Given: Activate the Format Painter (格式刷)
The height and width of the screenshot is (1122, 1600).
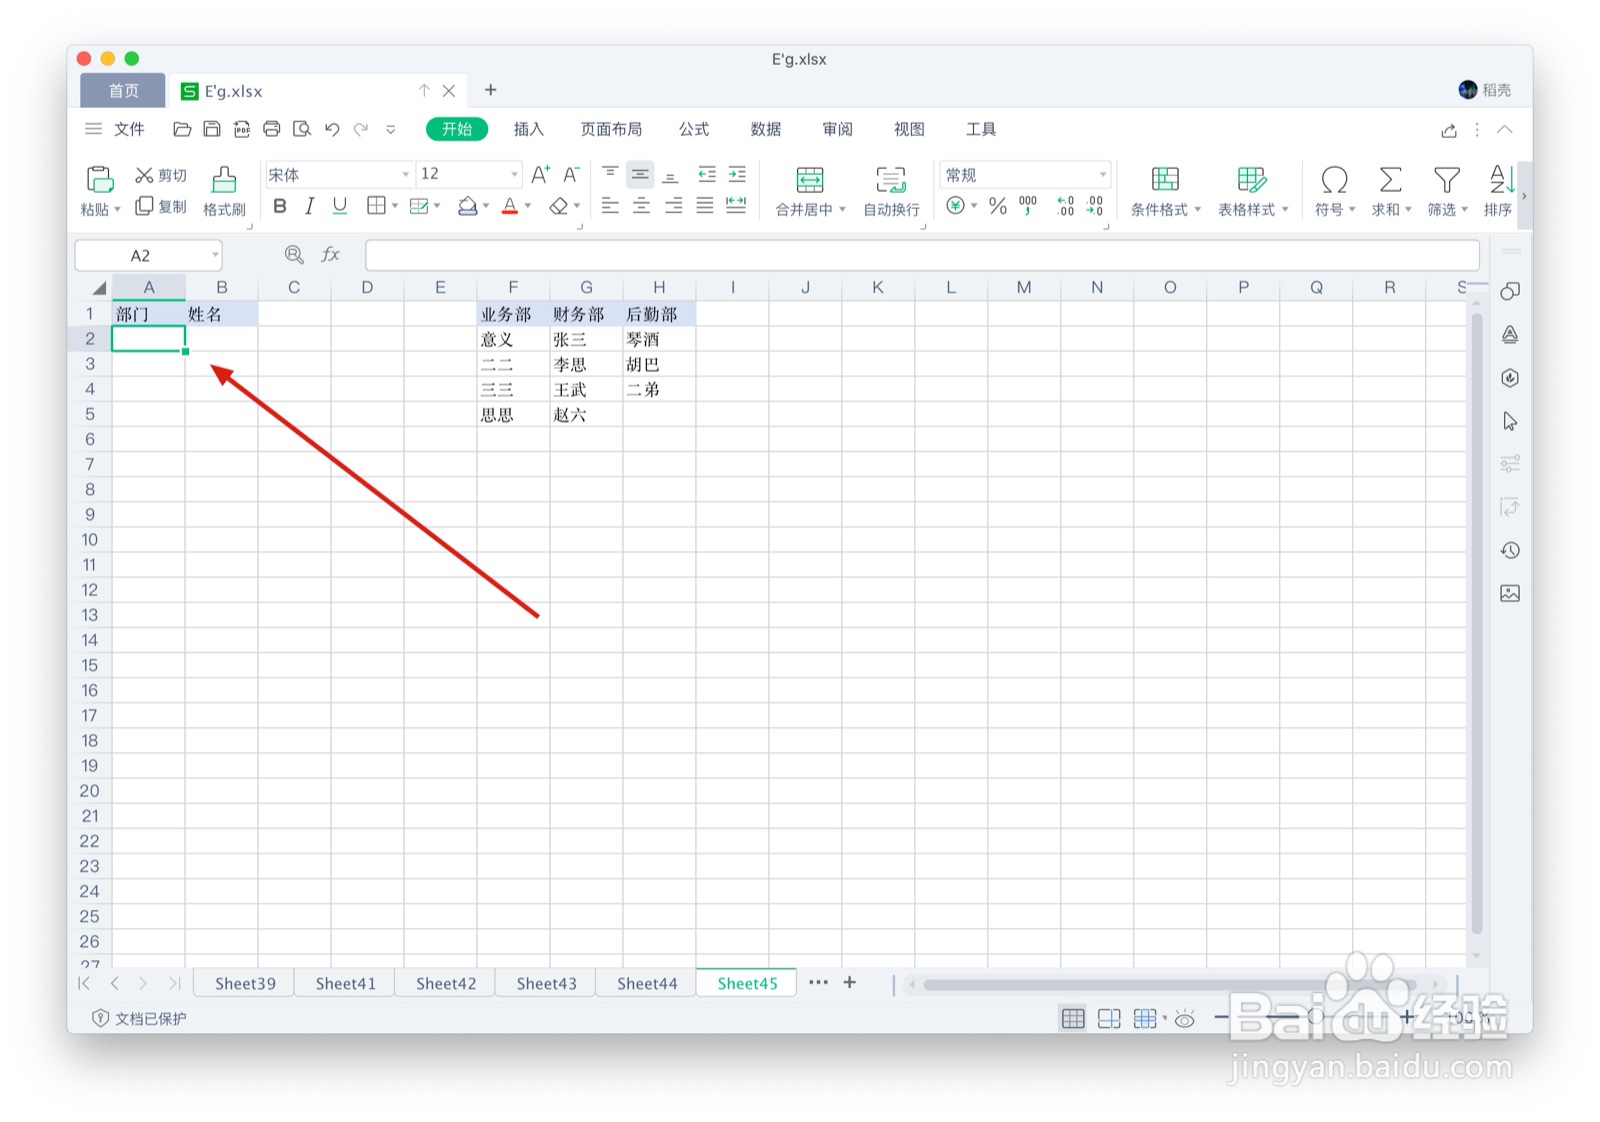Looking at the screenshot, I should [x=224, y=191].
